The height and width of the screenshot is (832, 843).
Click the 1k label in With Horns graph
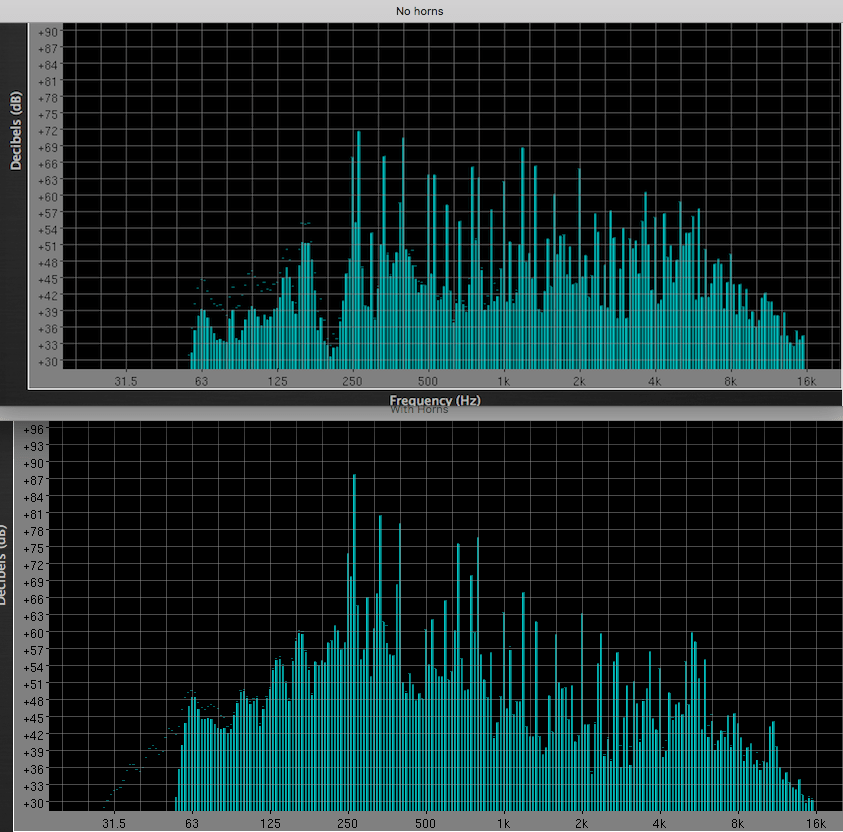click(x=504, y=823)
